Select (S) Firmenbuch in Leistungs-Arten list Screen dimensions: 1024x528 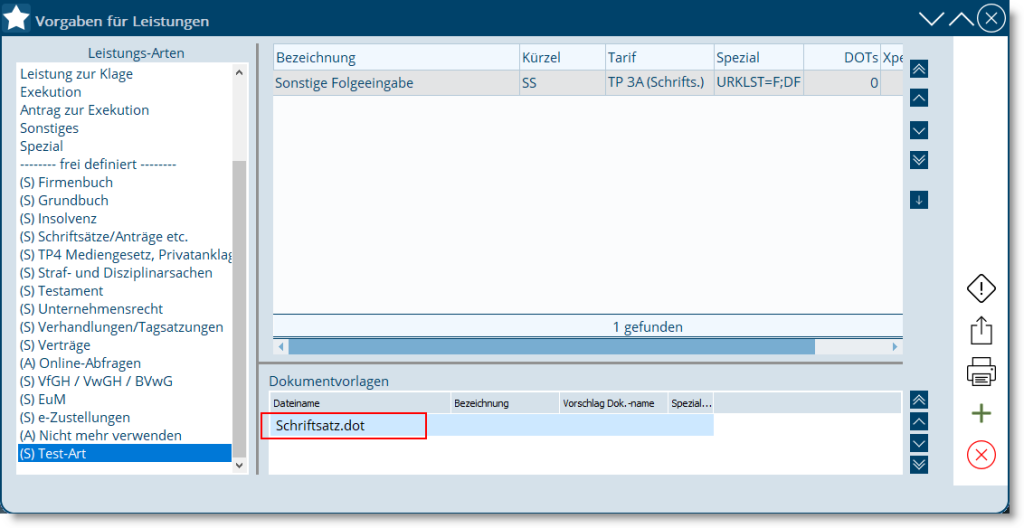point(66,183)
